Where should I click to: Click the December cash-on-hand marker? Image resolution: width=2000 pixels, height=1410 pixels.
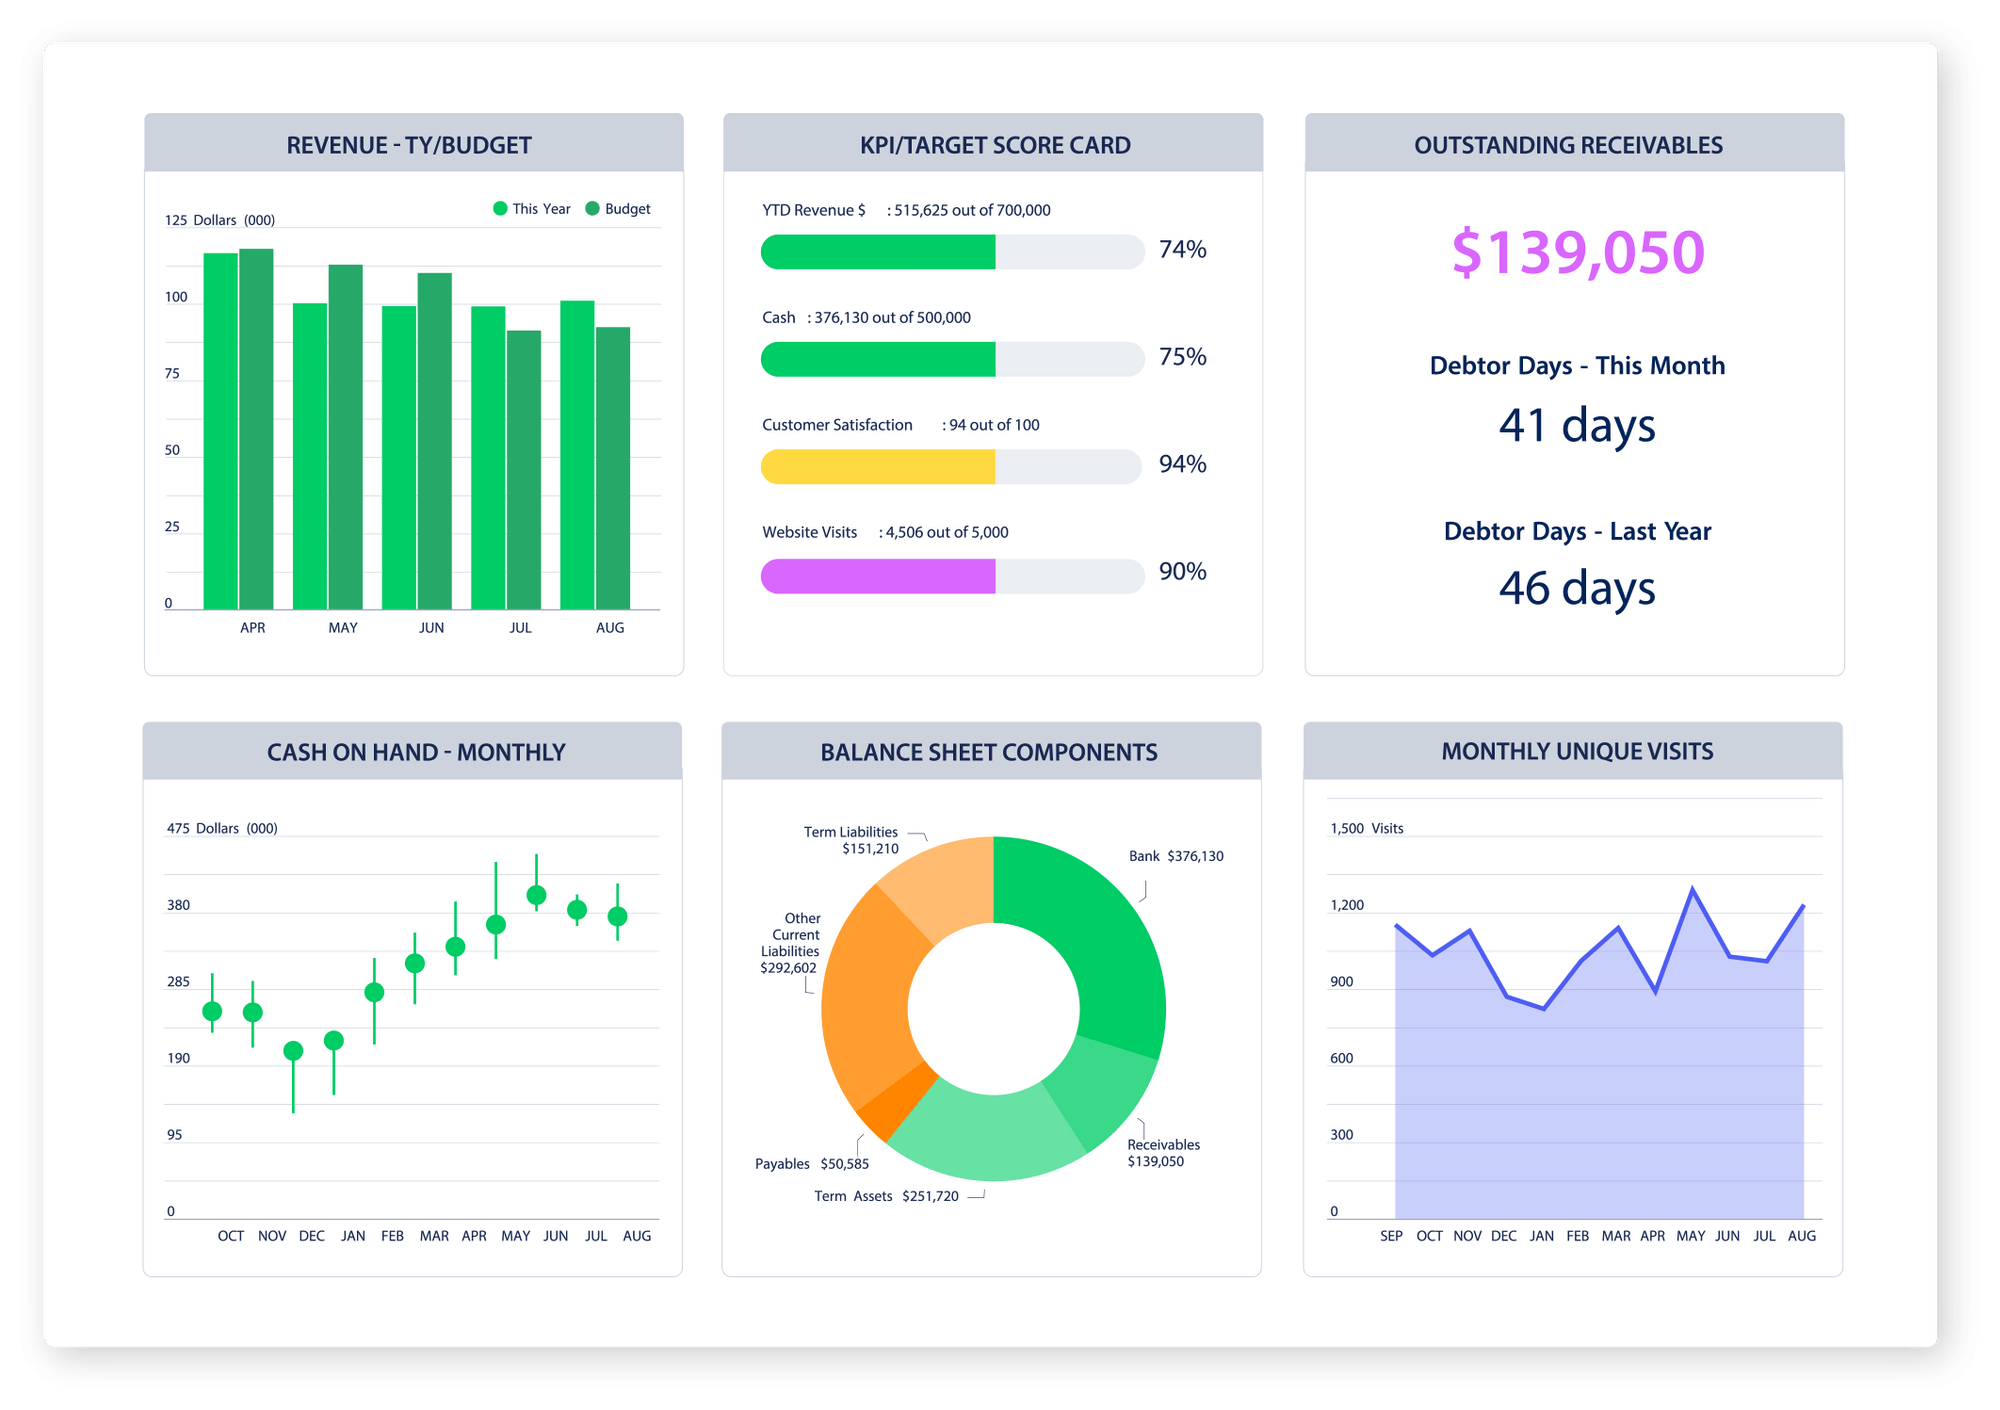click(x=293, y=1051)
